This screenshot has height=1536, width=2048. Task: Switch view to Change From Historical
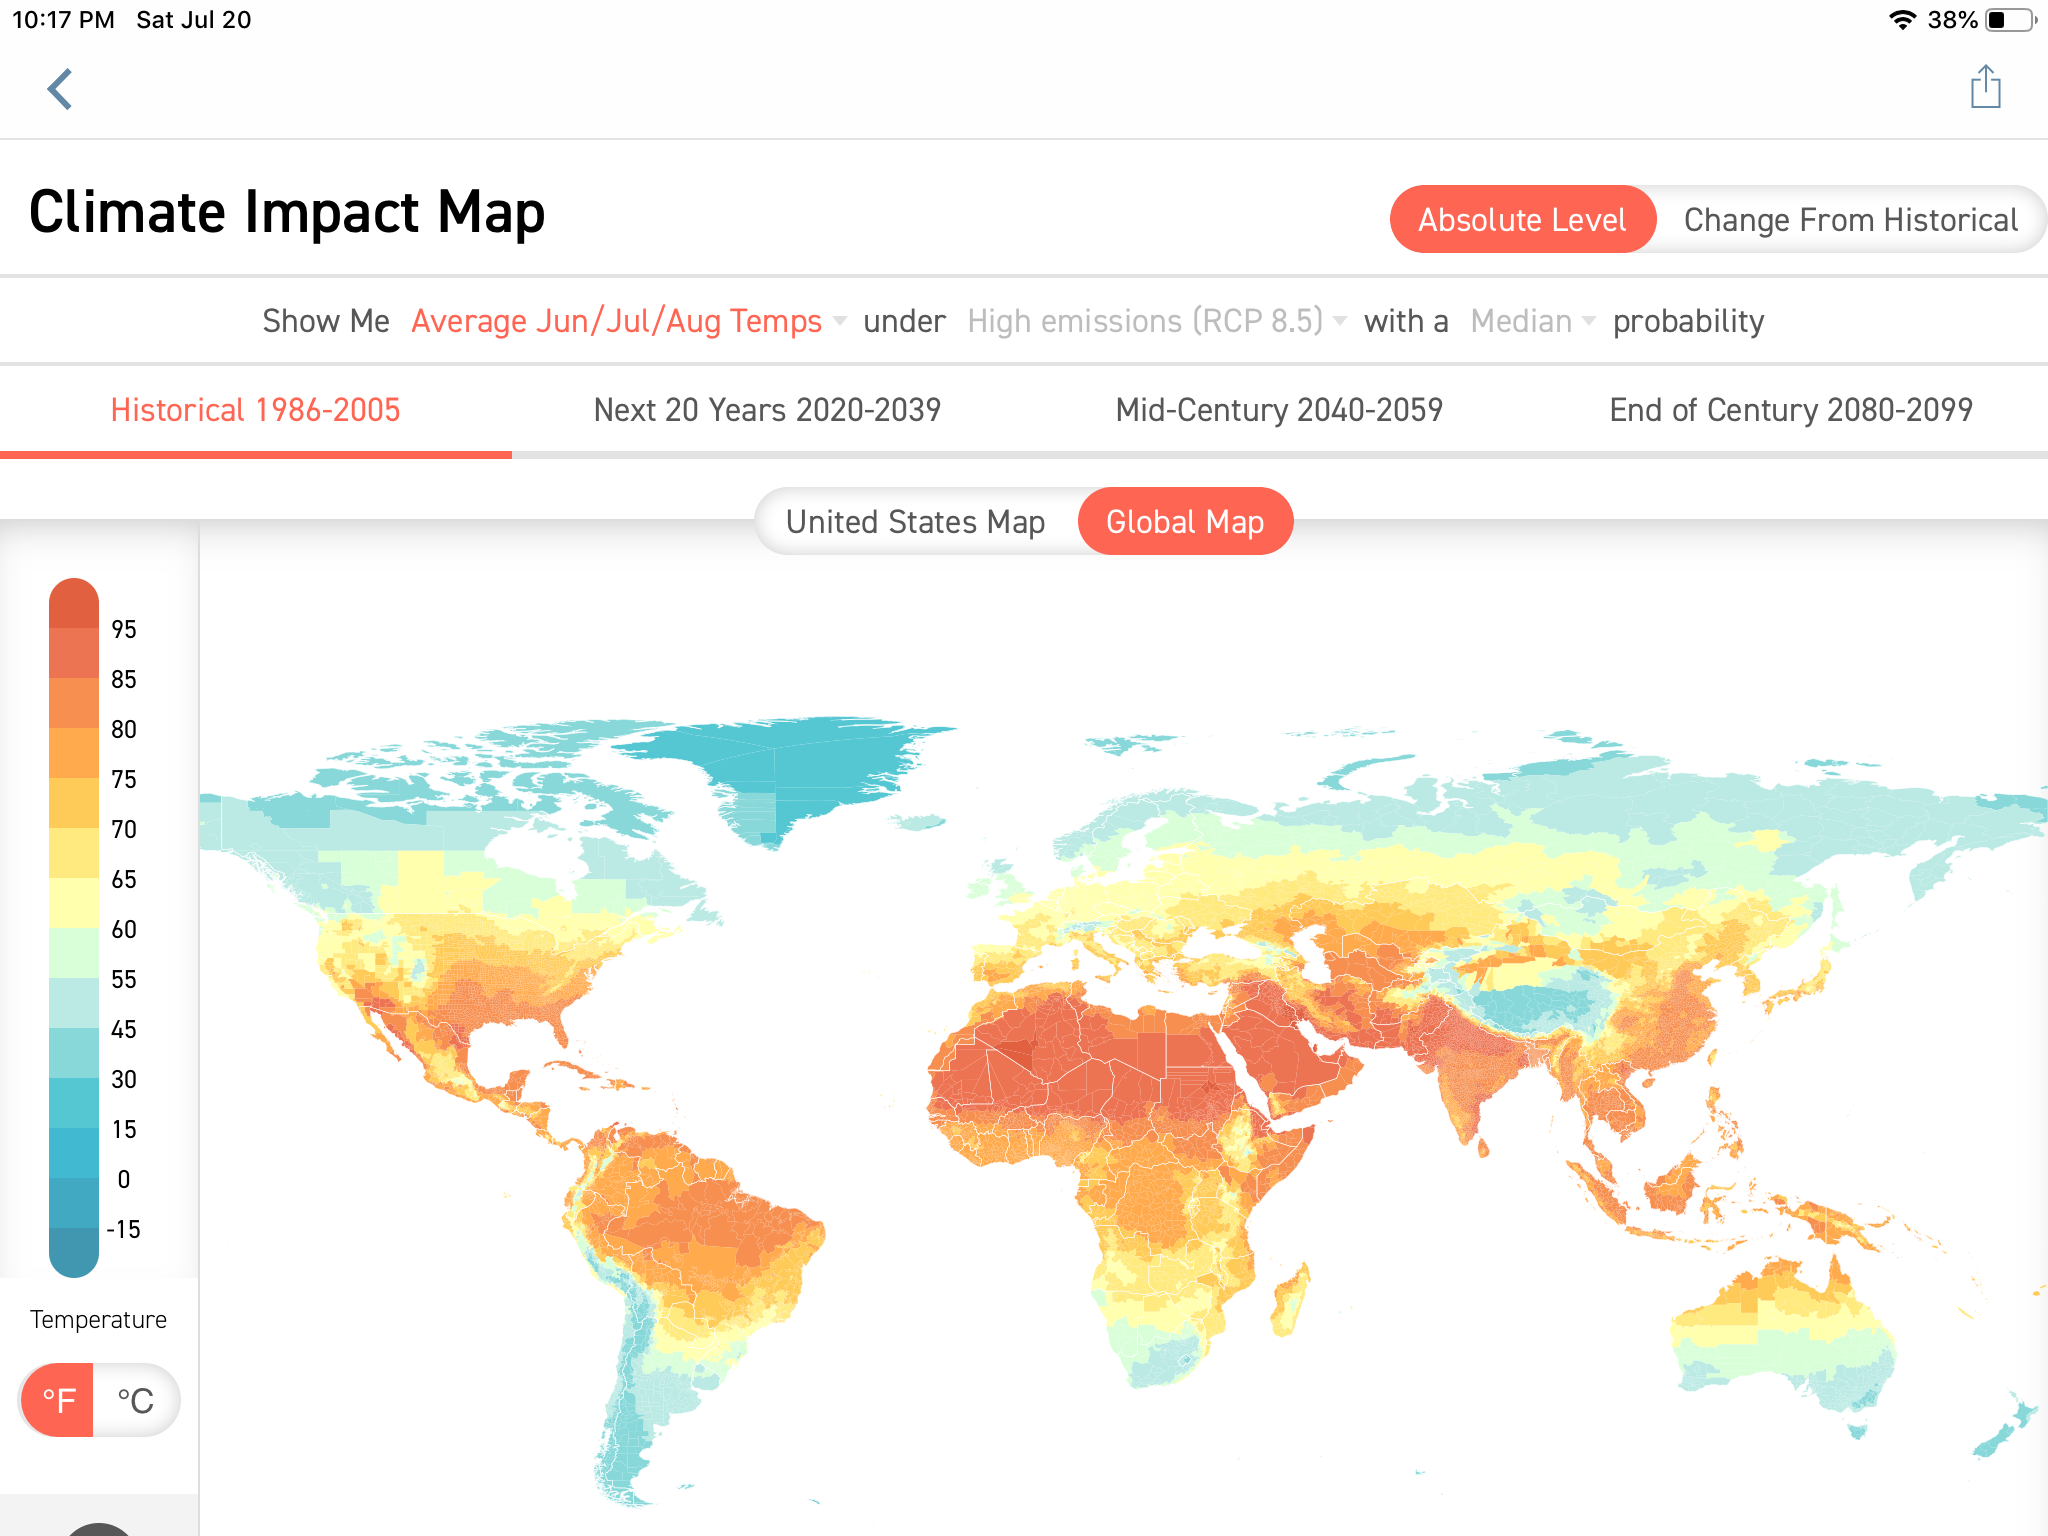[x=1852, y=219]
